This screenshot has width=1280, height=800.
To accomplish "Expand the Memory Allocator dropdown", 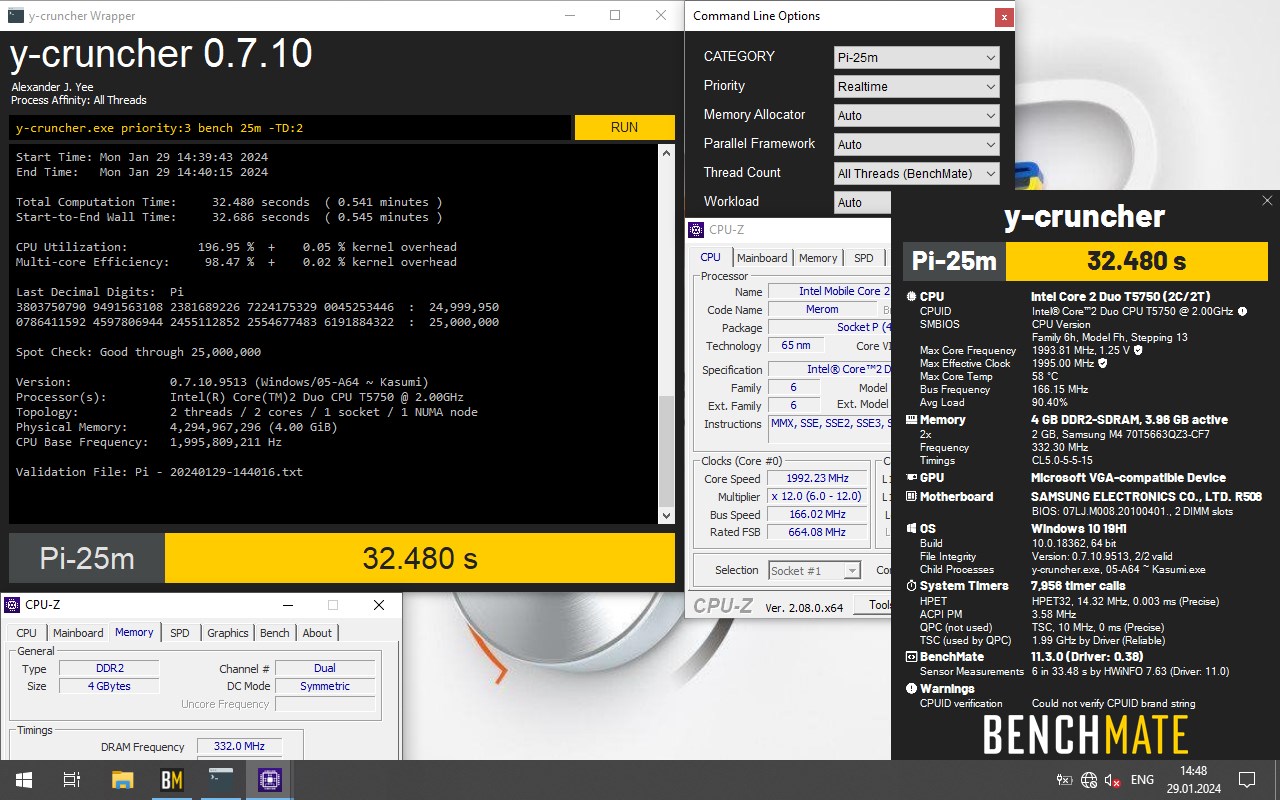I will (x=916, y=115).
